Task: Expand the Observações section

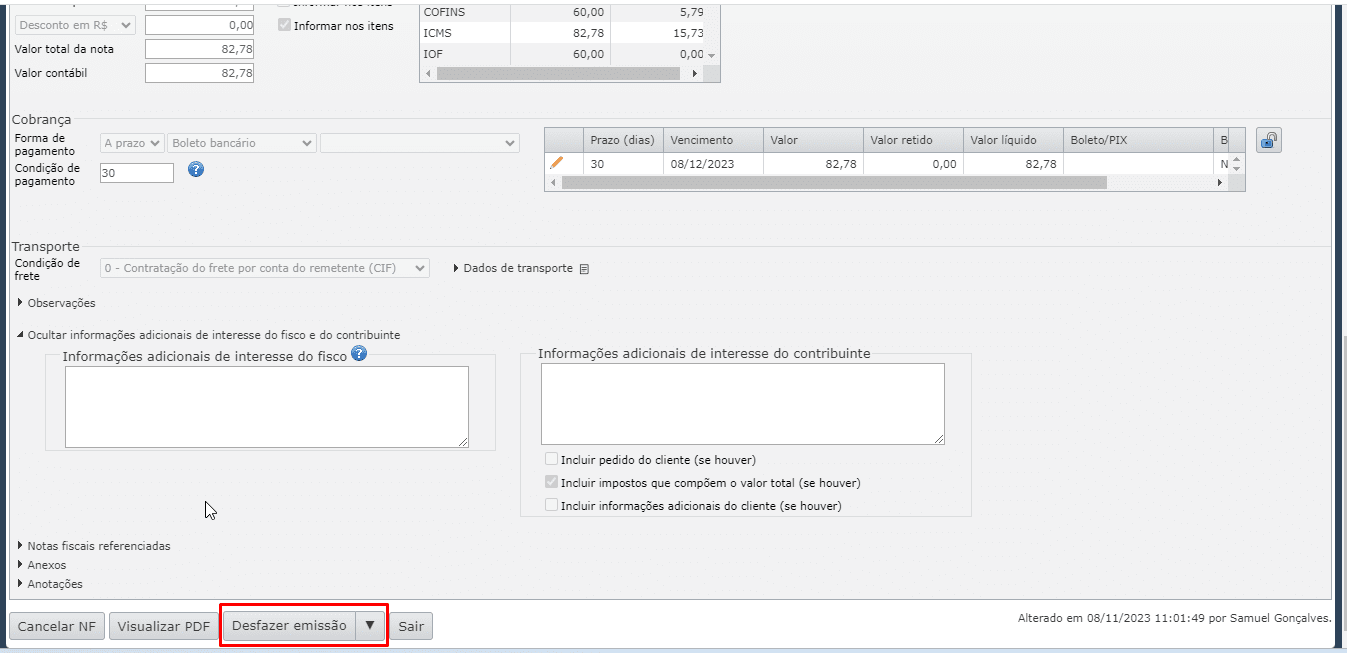Action: [56, 303]
